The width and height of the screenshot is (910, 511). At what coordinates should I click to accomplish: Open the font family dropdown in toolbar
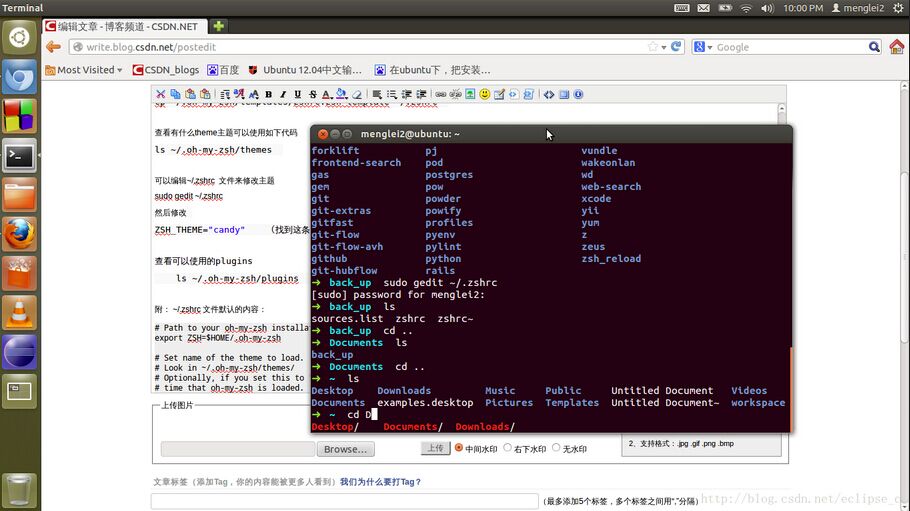point(239,94)
